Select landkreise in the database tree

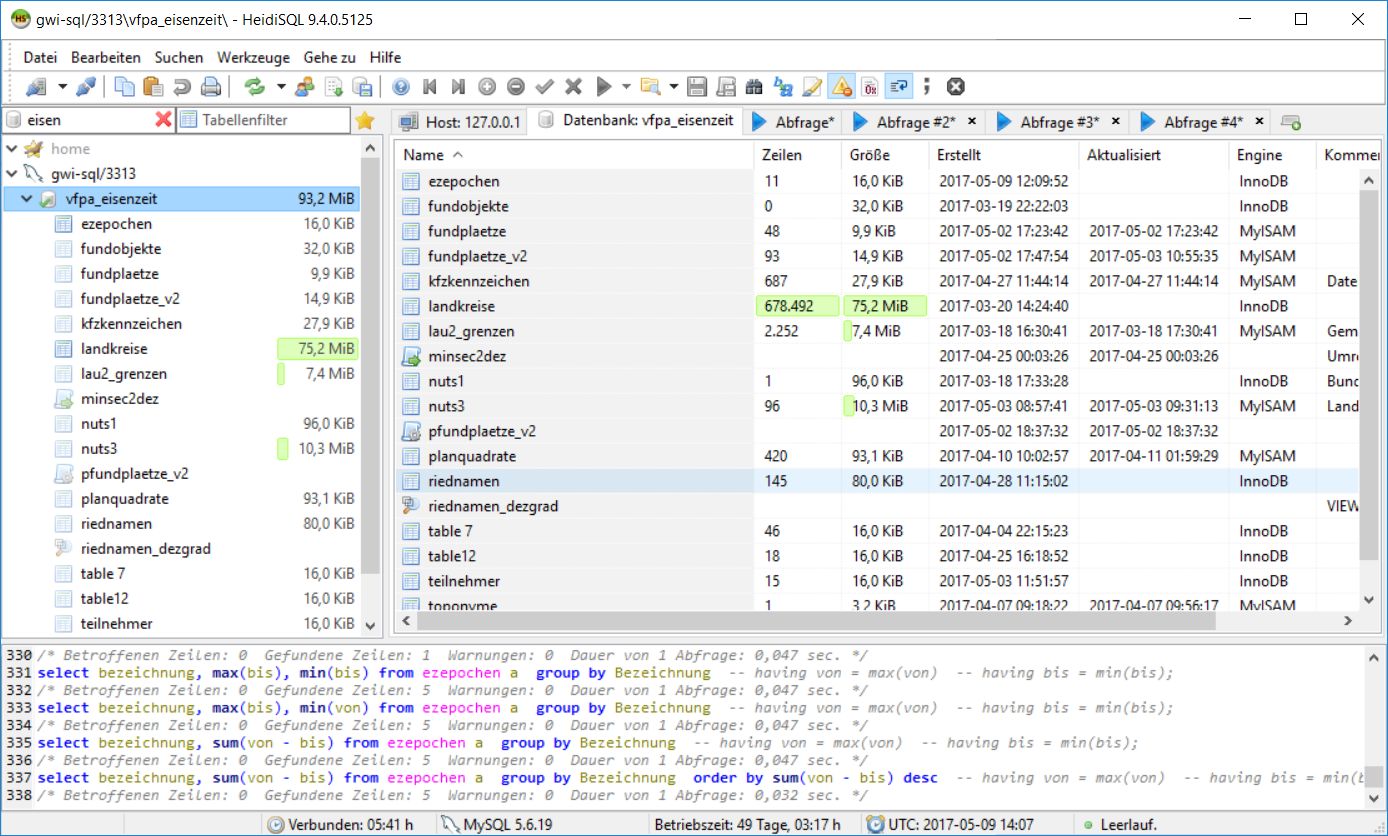tap(114, 349)
